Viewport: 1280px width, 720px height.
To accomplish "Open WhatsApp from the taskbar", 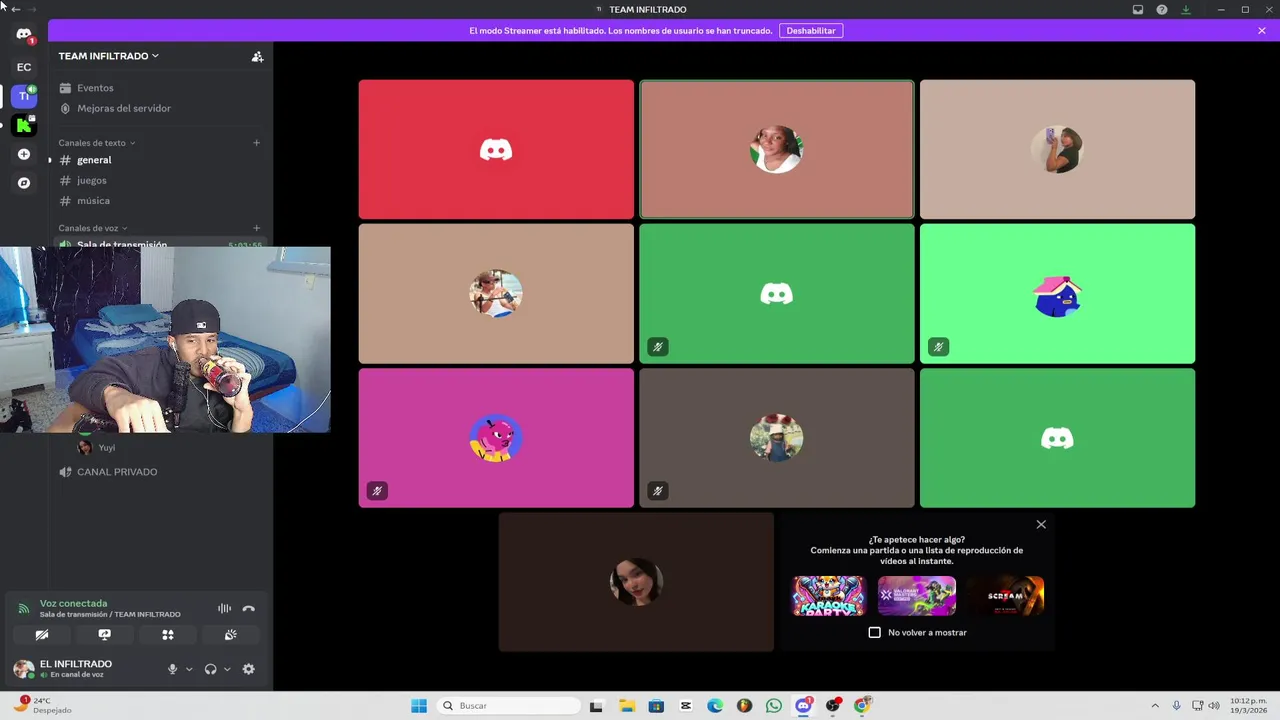I will (774, 706).
